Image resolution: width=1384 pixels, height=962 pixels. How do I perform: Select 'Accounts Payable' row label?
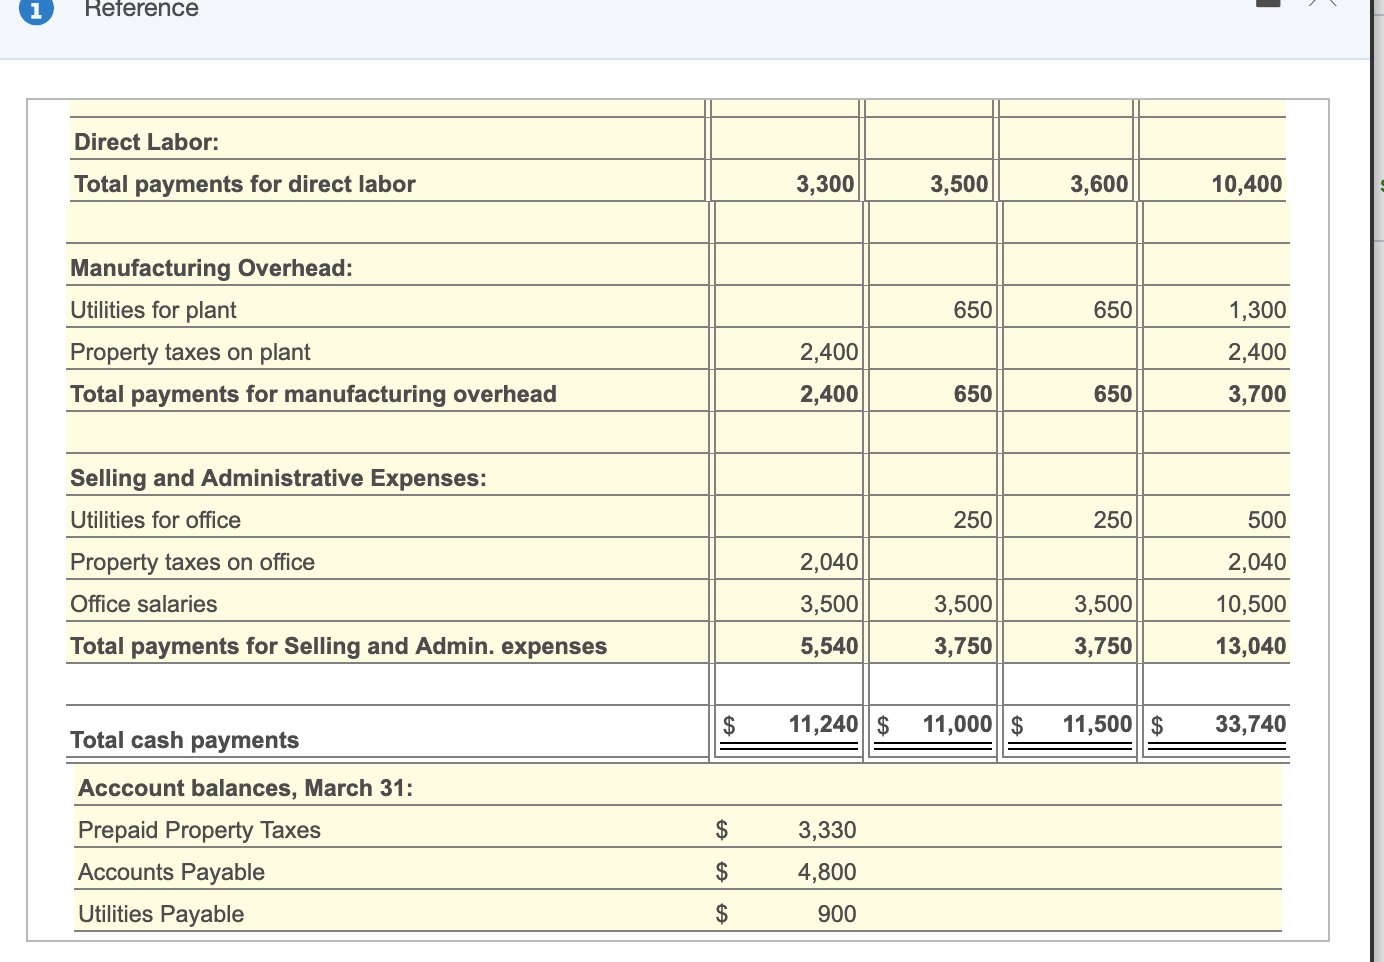[171, 872]
